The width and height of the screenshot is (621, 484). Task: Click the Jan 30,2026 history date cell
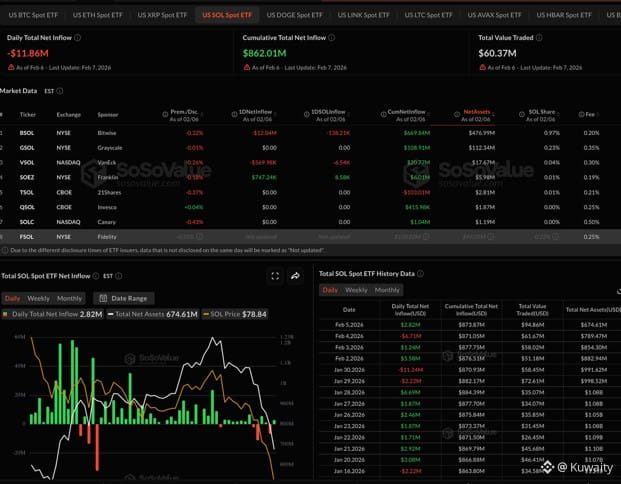(349, 370)
